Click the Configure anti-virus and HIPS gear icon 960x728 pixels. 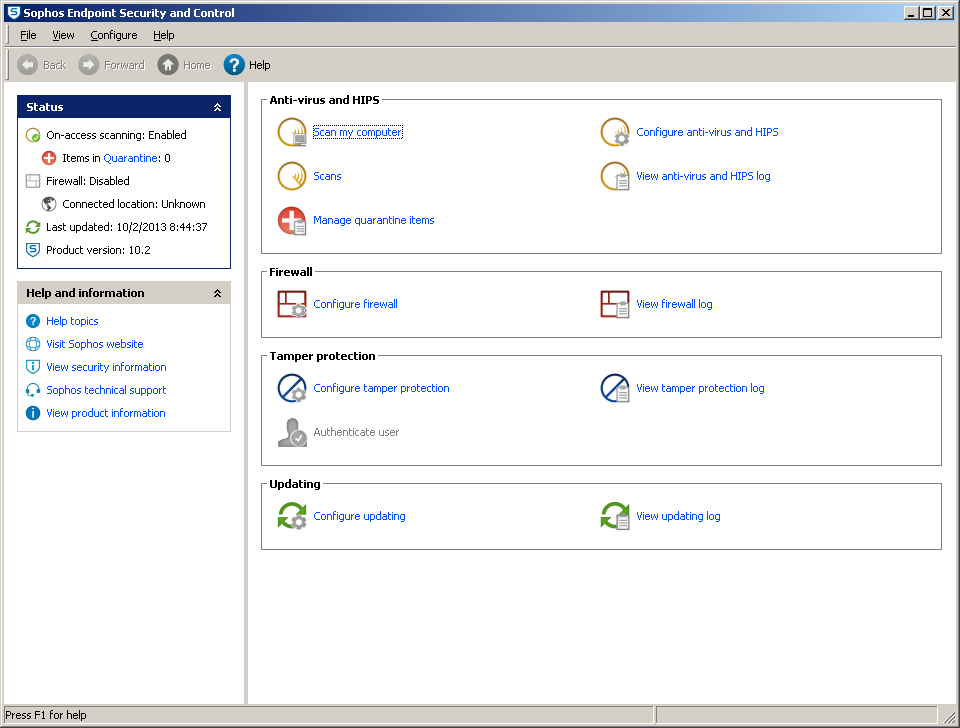pos(615,133)
